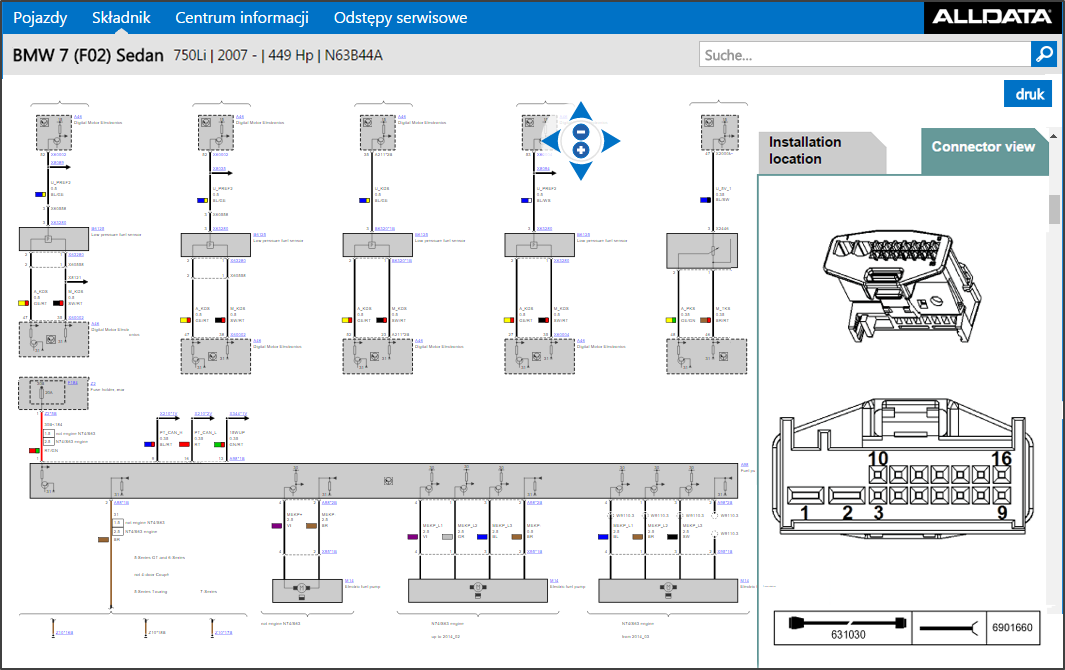Open the M14 link beside the leftmost fuel pump
This screenshot has width=1065, height=670.
(x=349, y=581)
